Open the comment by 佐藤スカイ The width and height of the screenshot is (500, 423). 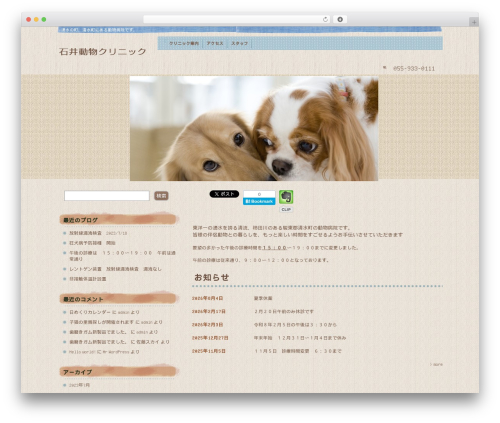(119, 342)
